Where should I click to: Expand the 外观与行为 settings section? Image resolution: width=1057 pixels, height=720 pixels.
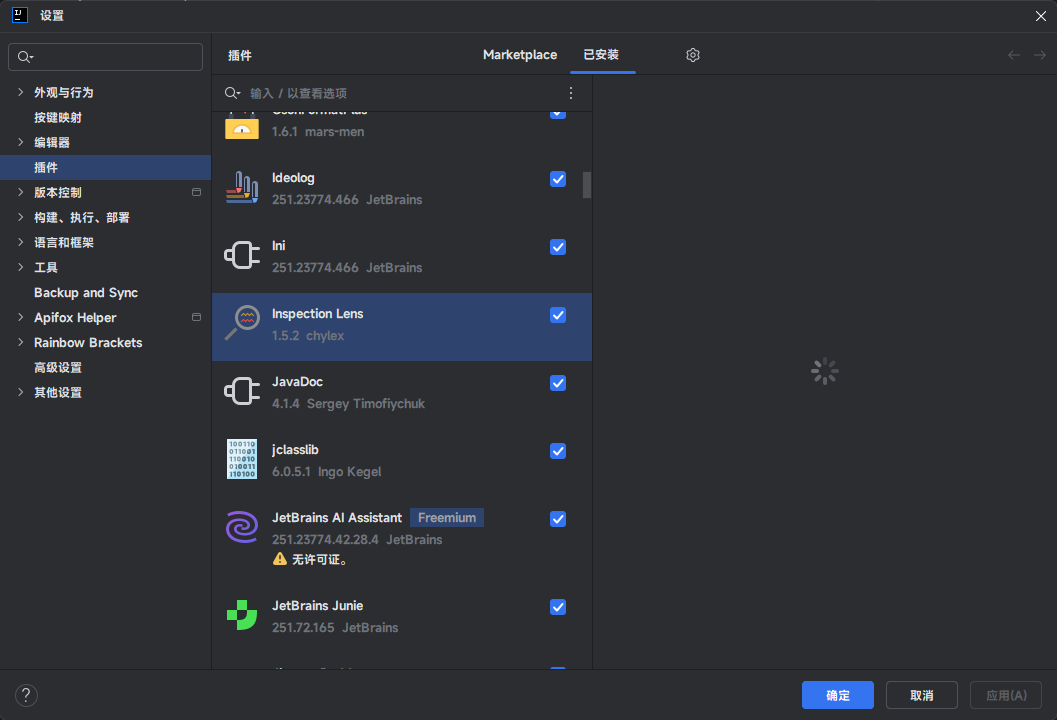pos(20,92)
